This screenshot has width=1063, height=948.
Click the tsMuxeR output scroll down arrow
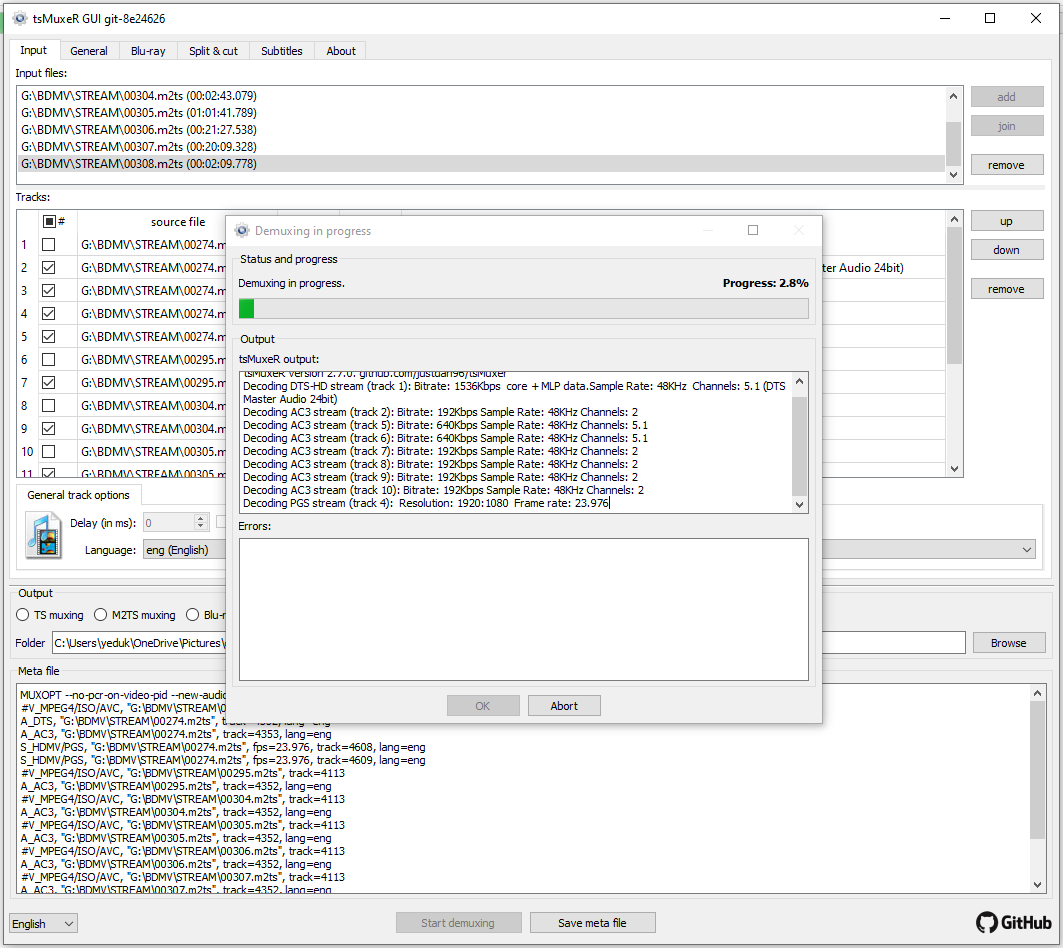[x=799, y=505]
